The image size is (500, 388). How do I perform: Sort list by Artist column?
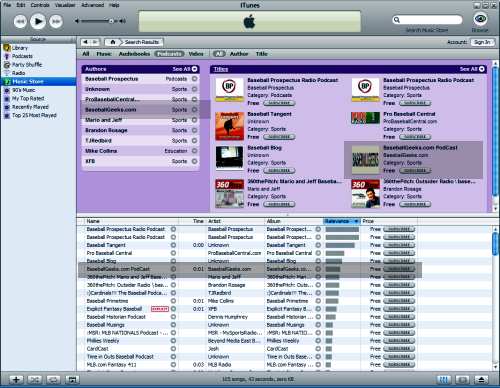pos(235,221)
